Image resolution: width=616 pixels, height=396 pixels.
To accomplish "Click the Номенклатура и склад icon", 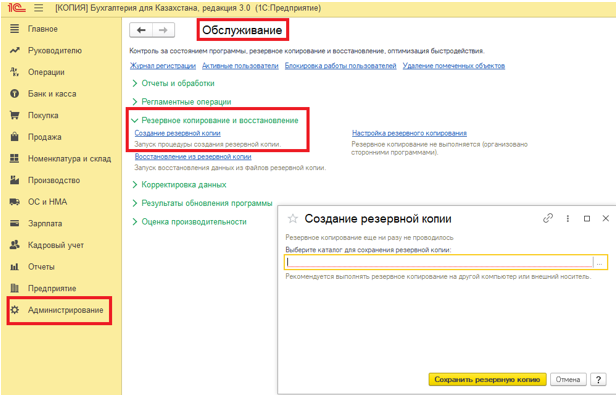I will pyautogui.click(x=15, y=158).
